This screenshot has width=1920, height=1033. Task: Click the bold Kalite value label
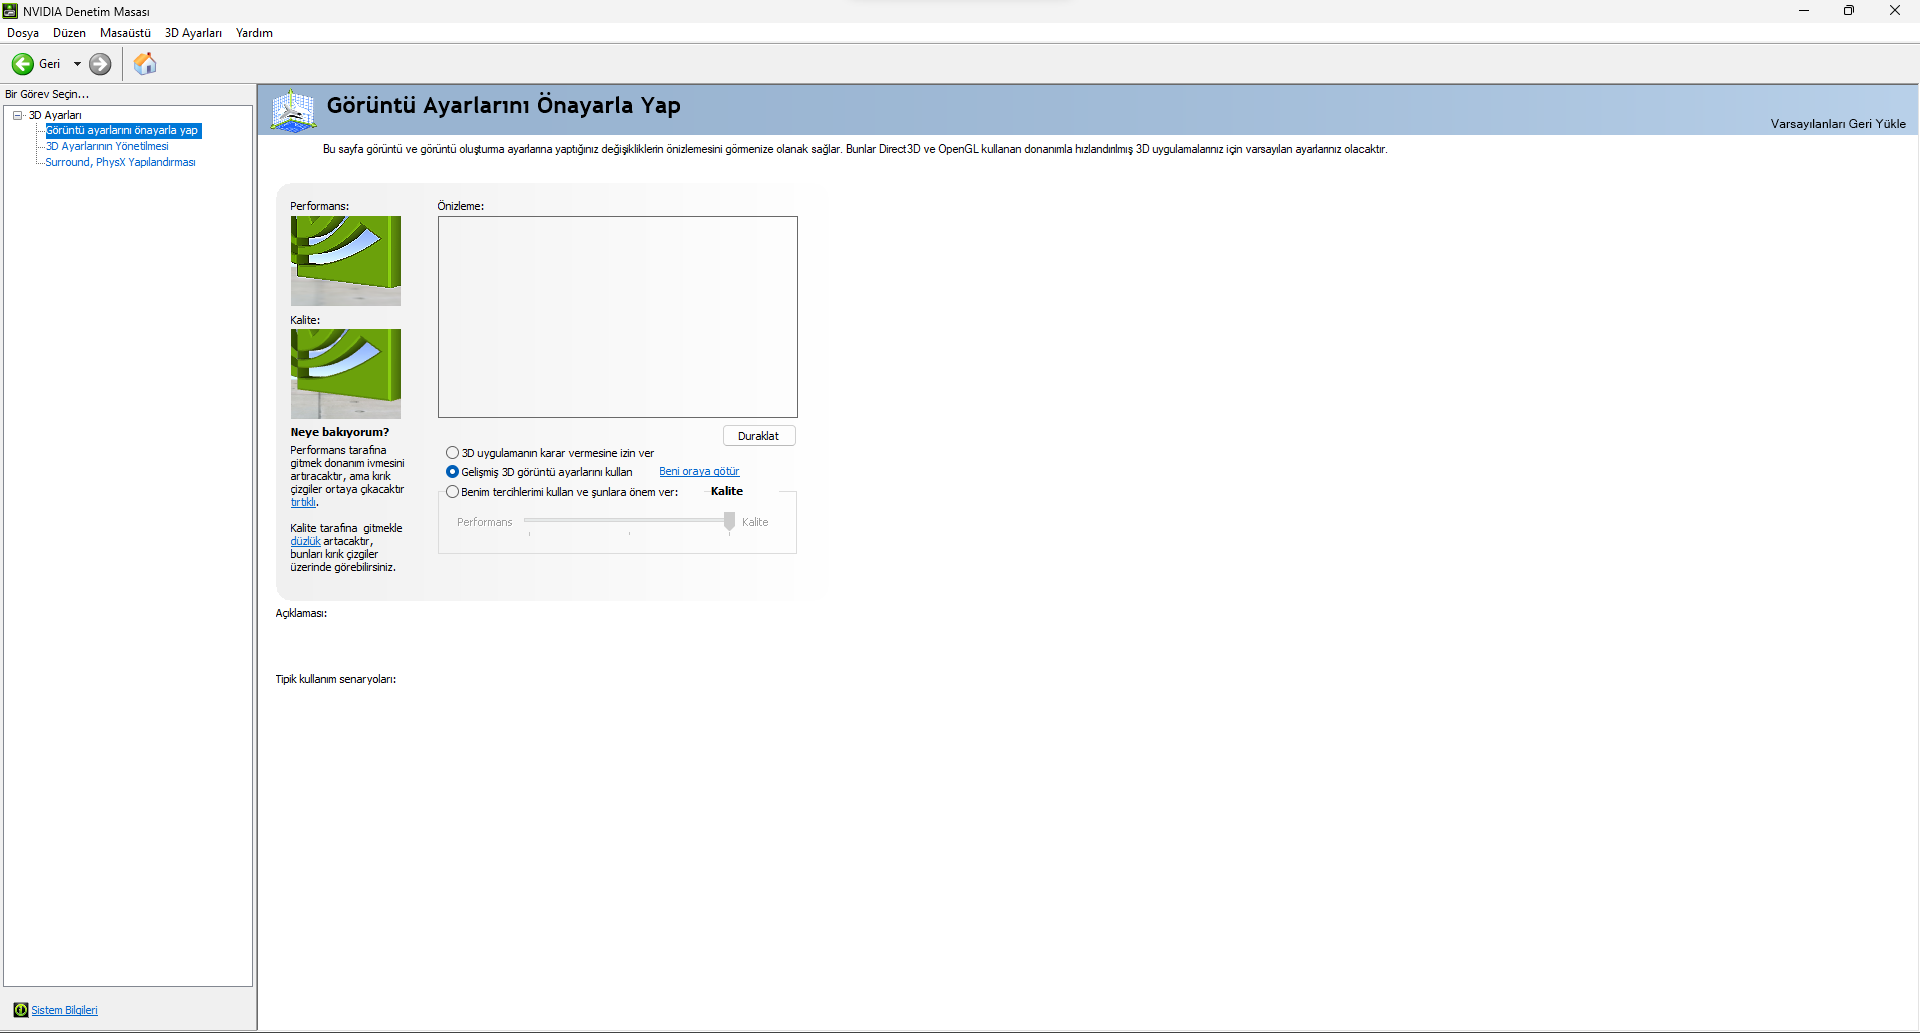click(x=727, y=491)
